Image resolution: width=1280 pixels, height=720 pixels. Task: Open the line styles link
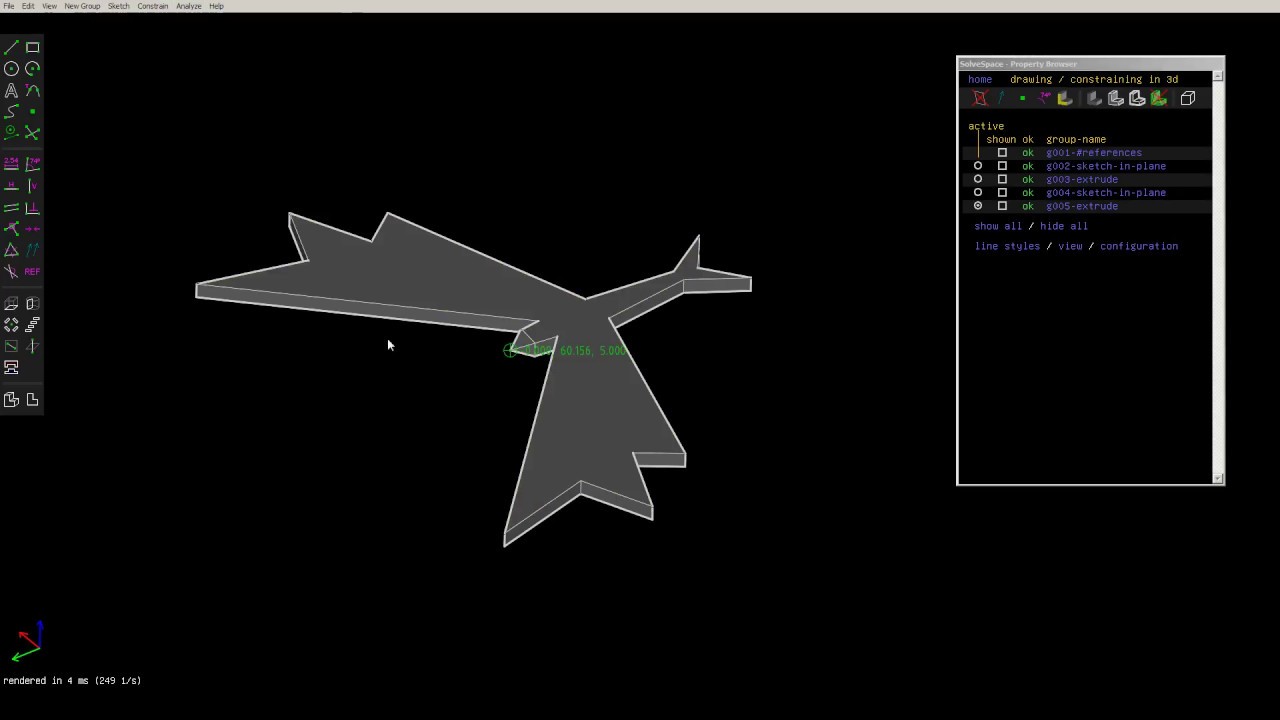click(1007, 246)
